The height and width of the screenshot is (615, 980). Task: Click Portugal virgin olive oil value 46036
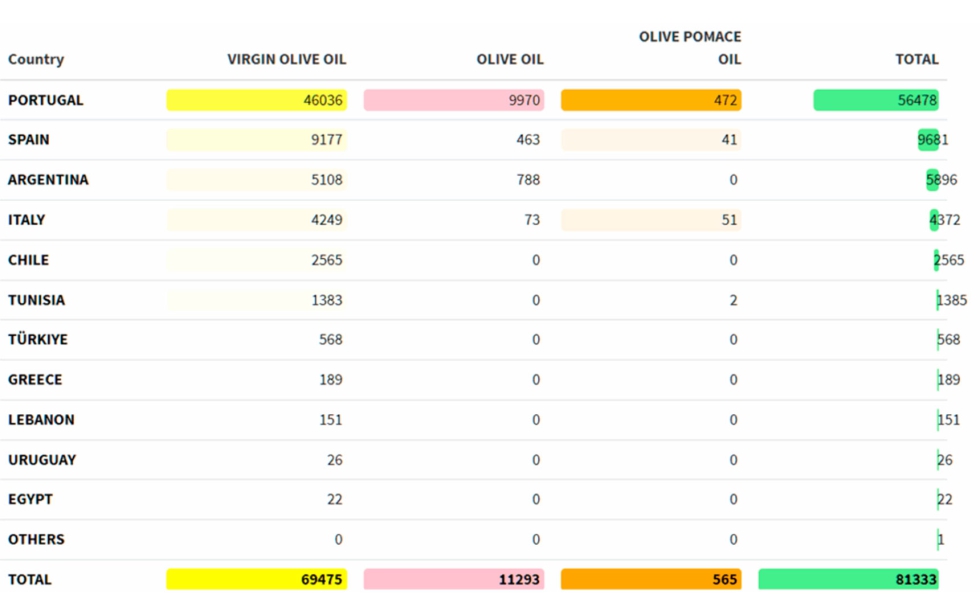(323, 100)
